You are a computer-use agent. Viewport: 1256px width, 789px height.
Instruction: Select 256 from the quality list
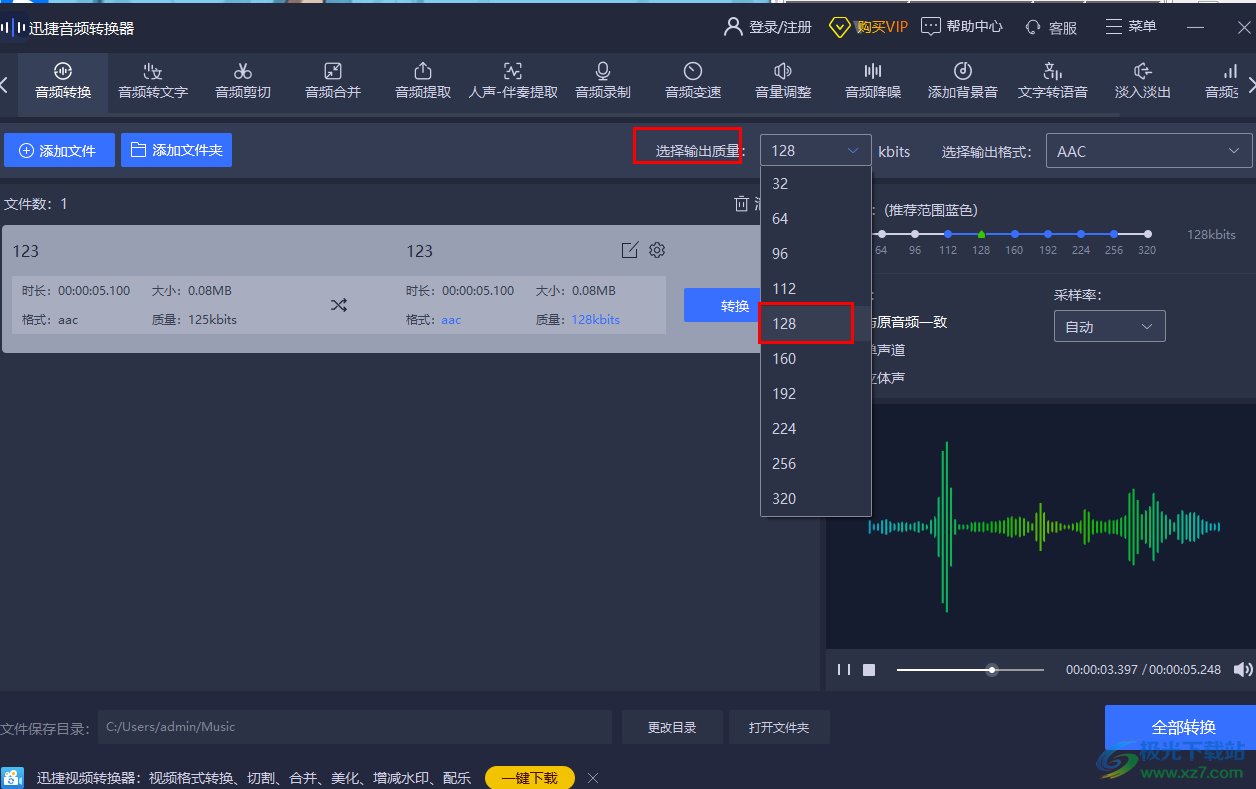(816, 464)
